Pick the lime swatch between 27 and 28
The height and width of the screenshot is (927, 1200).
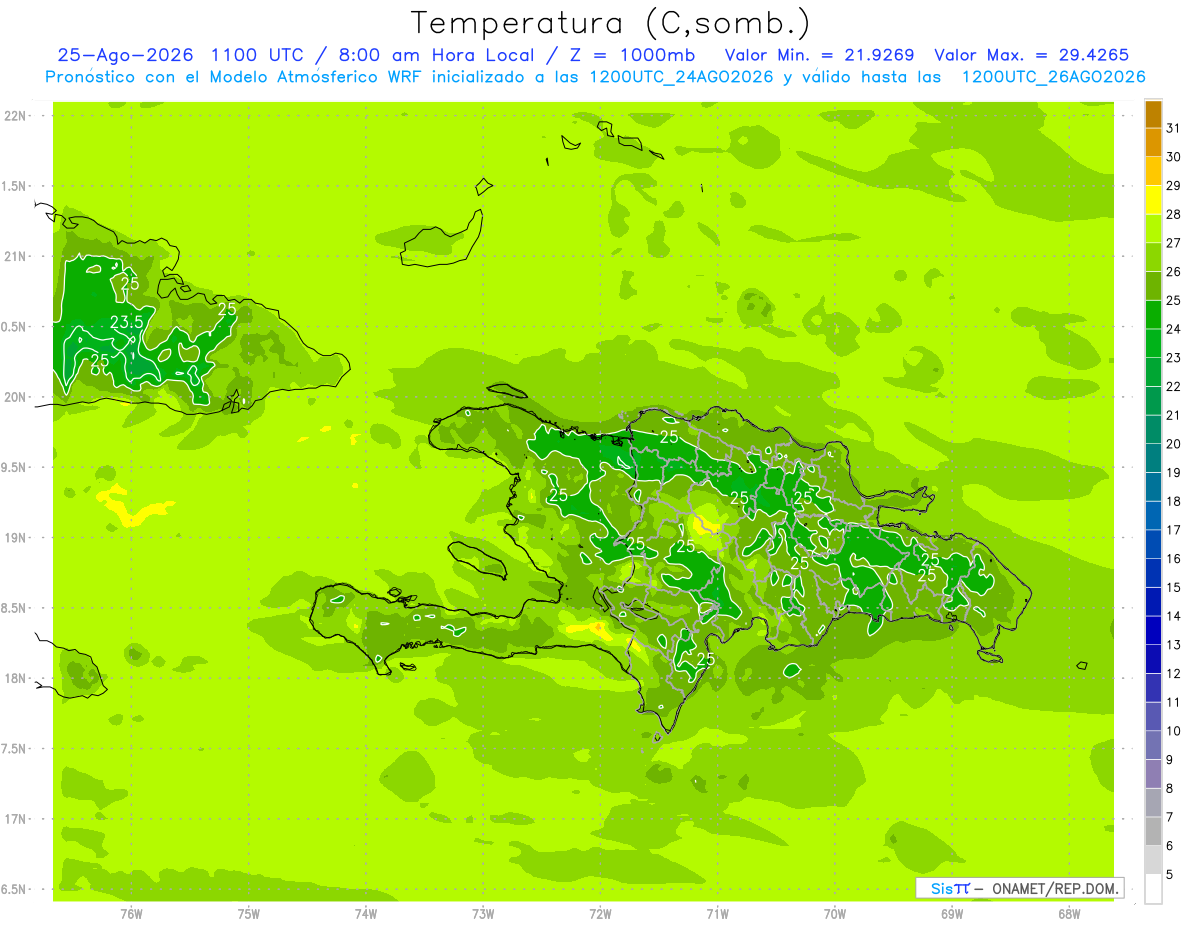coord(1153,229)
